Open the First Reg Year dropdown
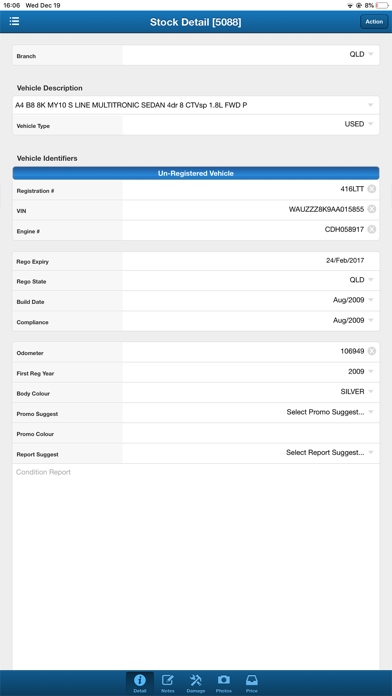 pos(251,372)
